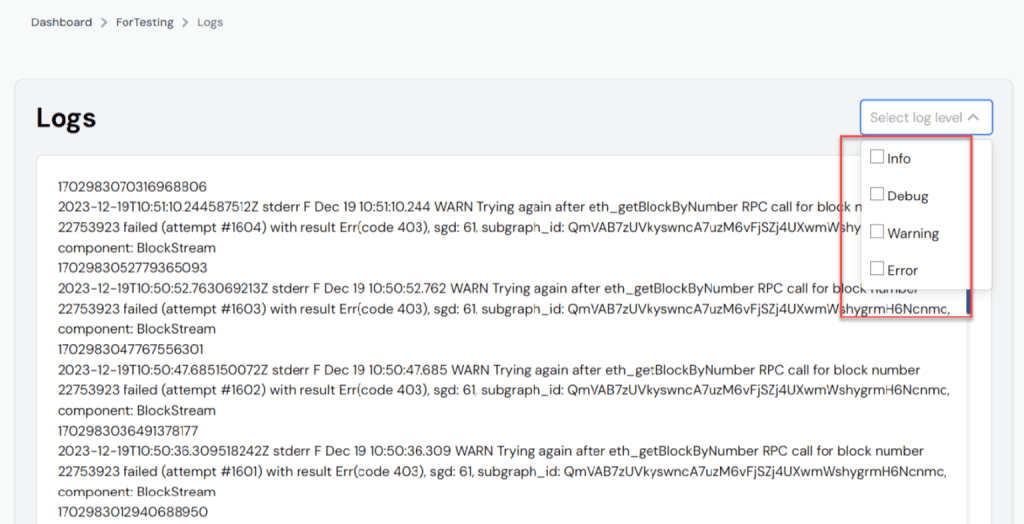This screenshot has width=1024, height=524.
Task: Click the Logs page heading
Action: pyautogui.click(x=66, y=118)
